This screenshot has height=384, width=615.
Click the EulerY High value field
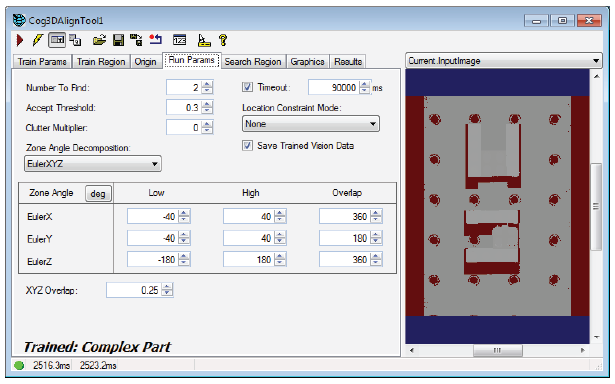249,238
